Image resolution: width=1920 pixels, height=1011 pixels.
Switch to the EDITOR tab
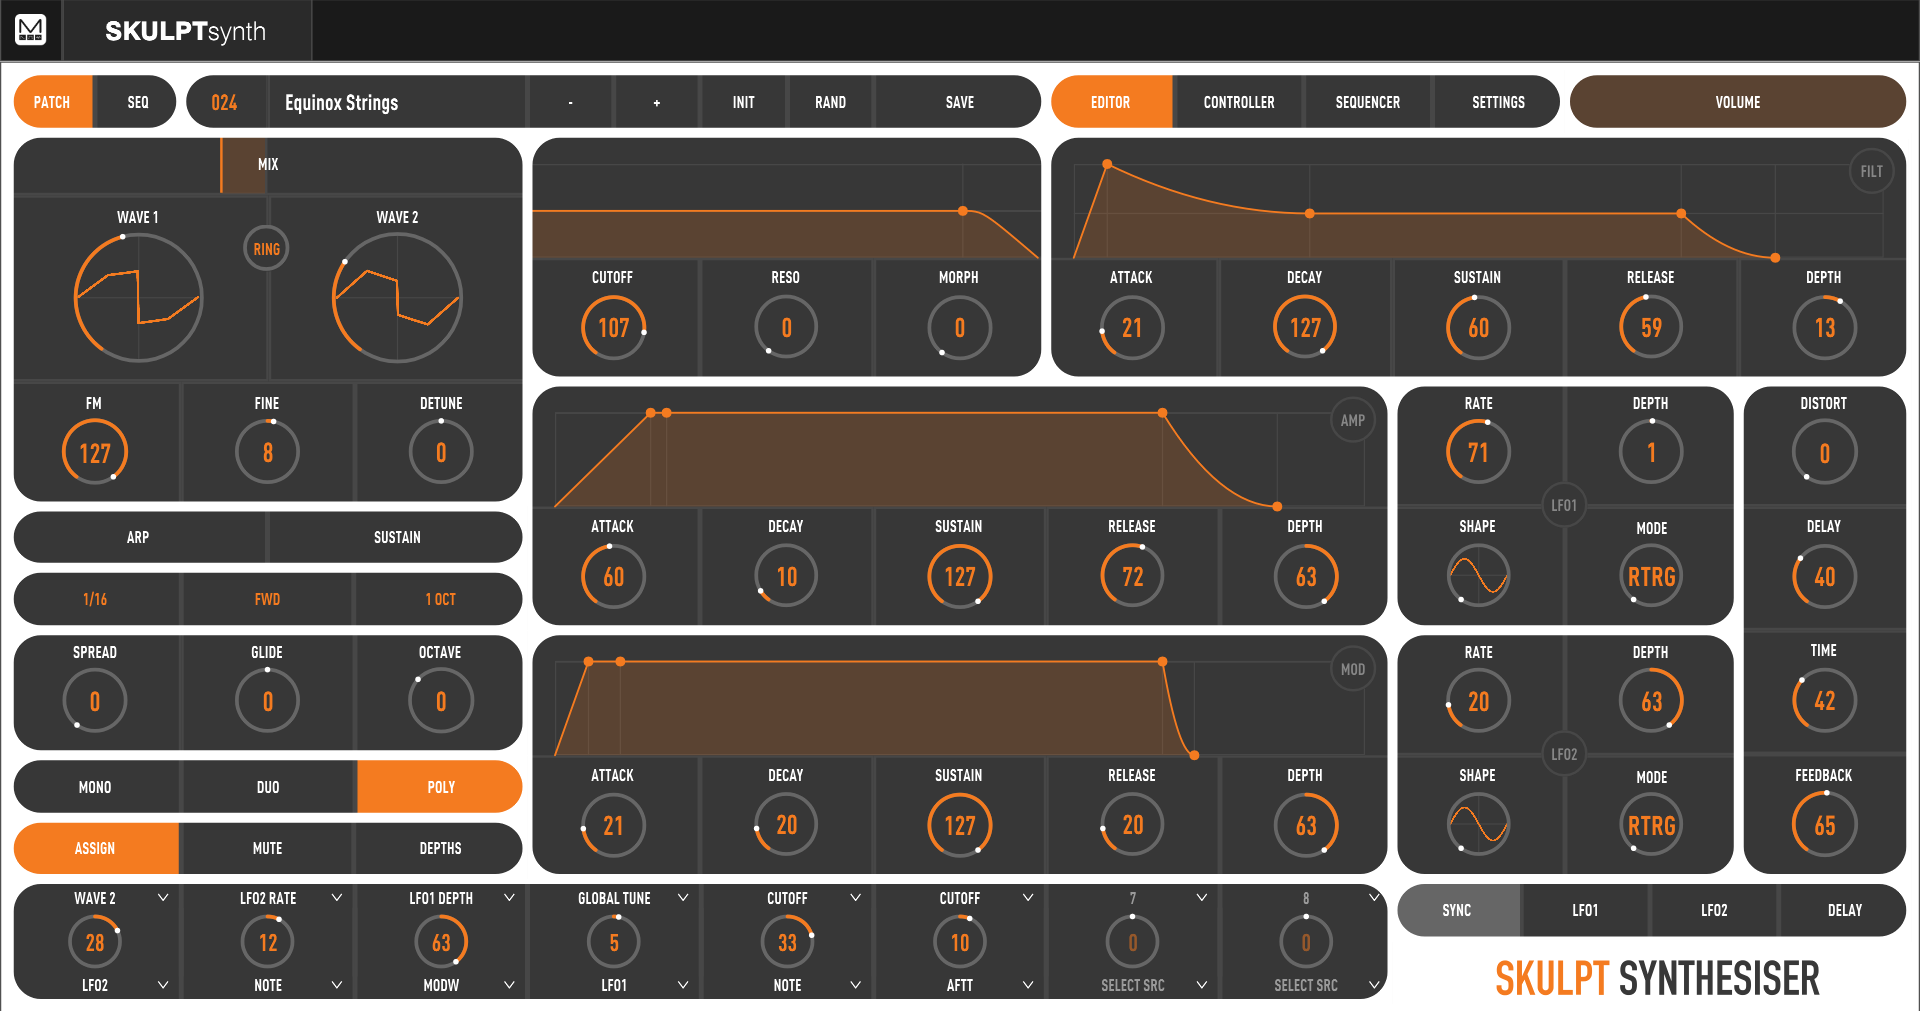pyautogui.click(x=1111, y=102)
